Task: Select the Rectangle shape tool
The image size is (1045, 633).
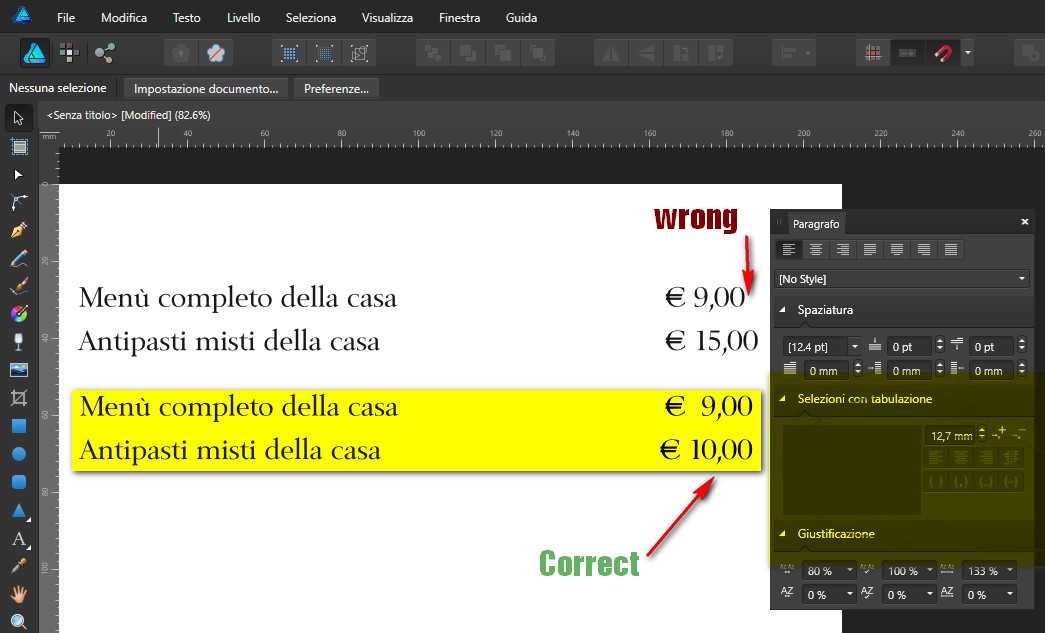Action: pos(19,426)
